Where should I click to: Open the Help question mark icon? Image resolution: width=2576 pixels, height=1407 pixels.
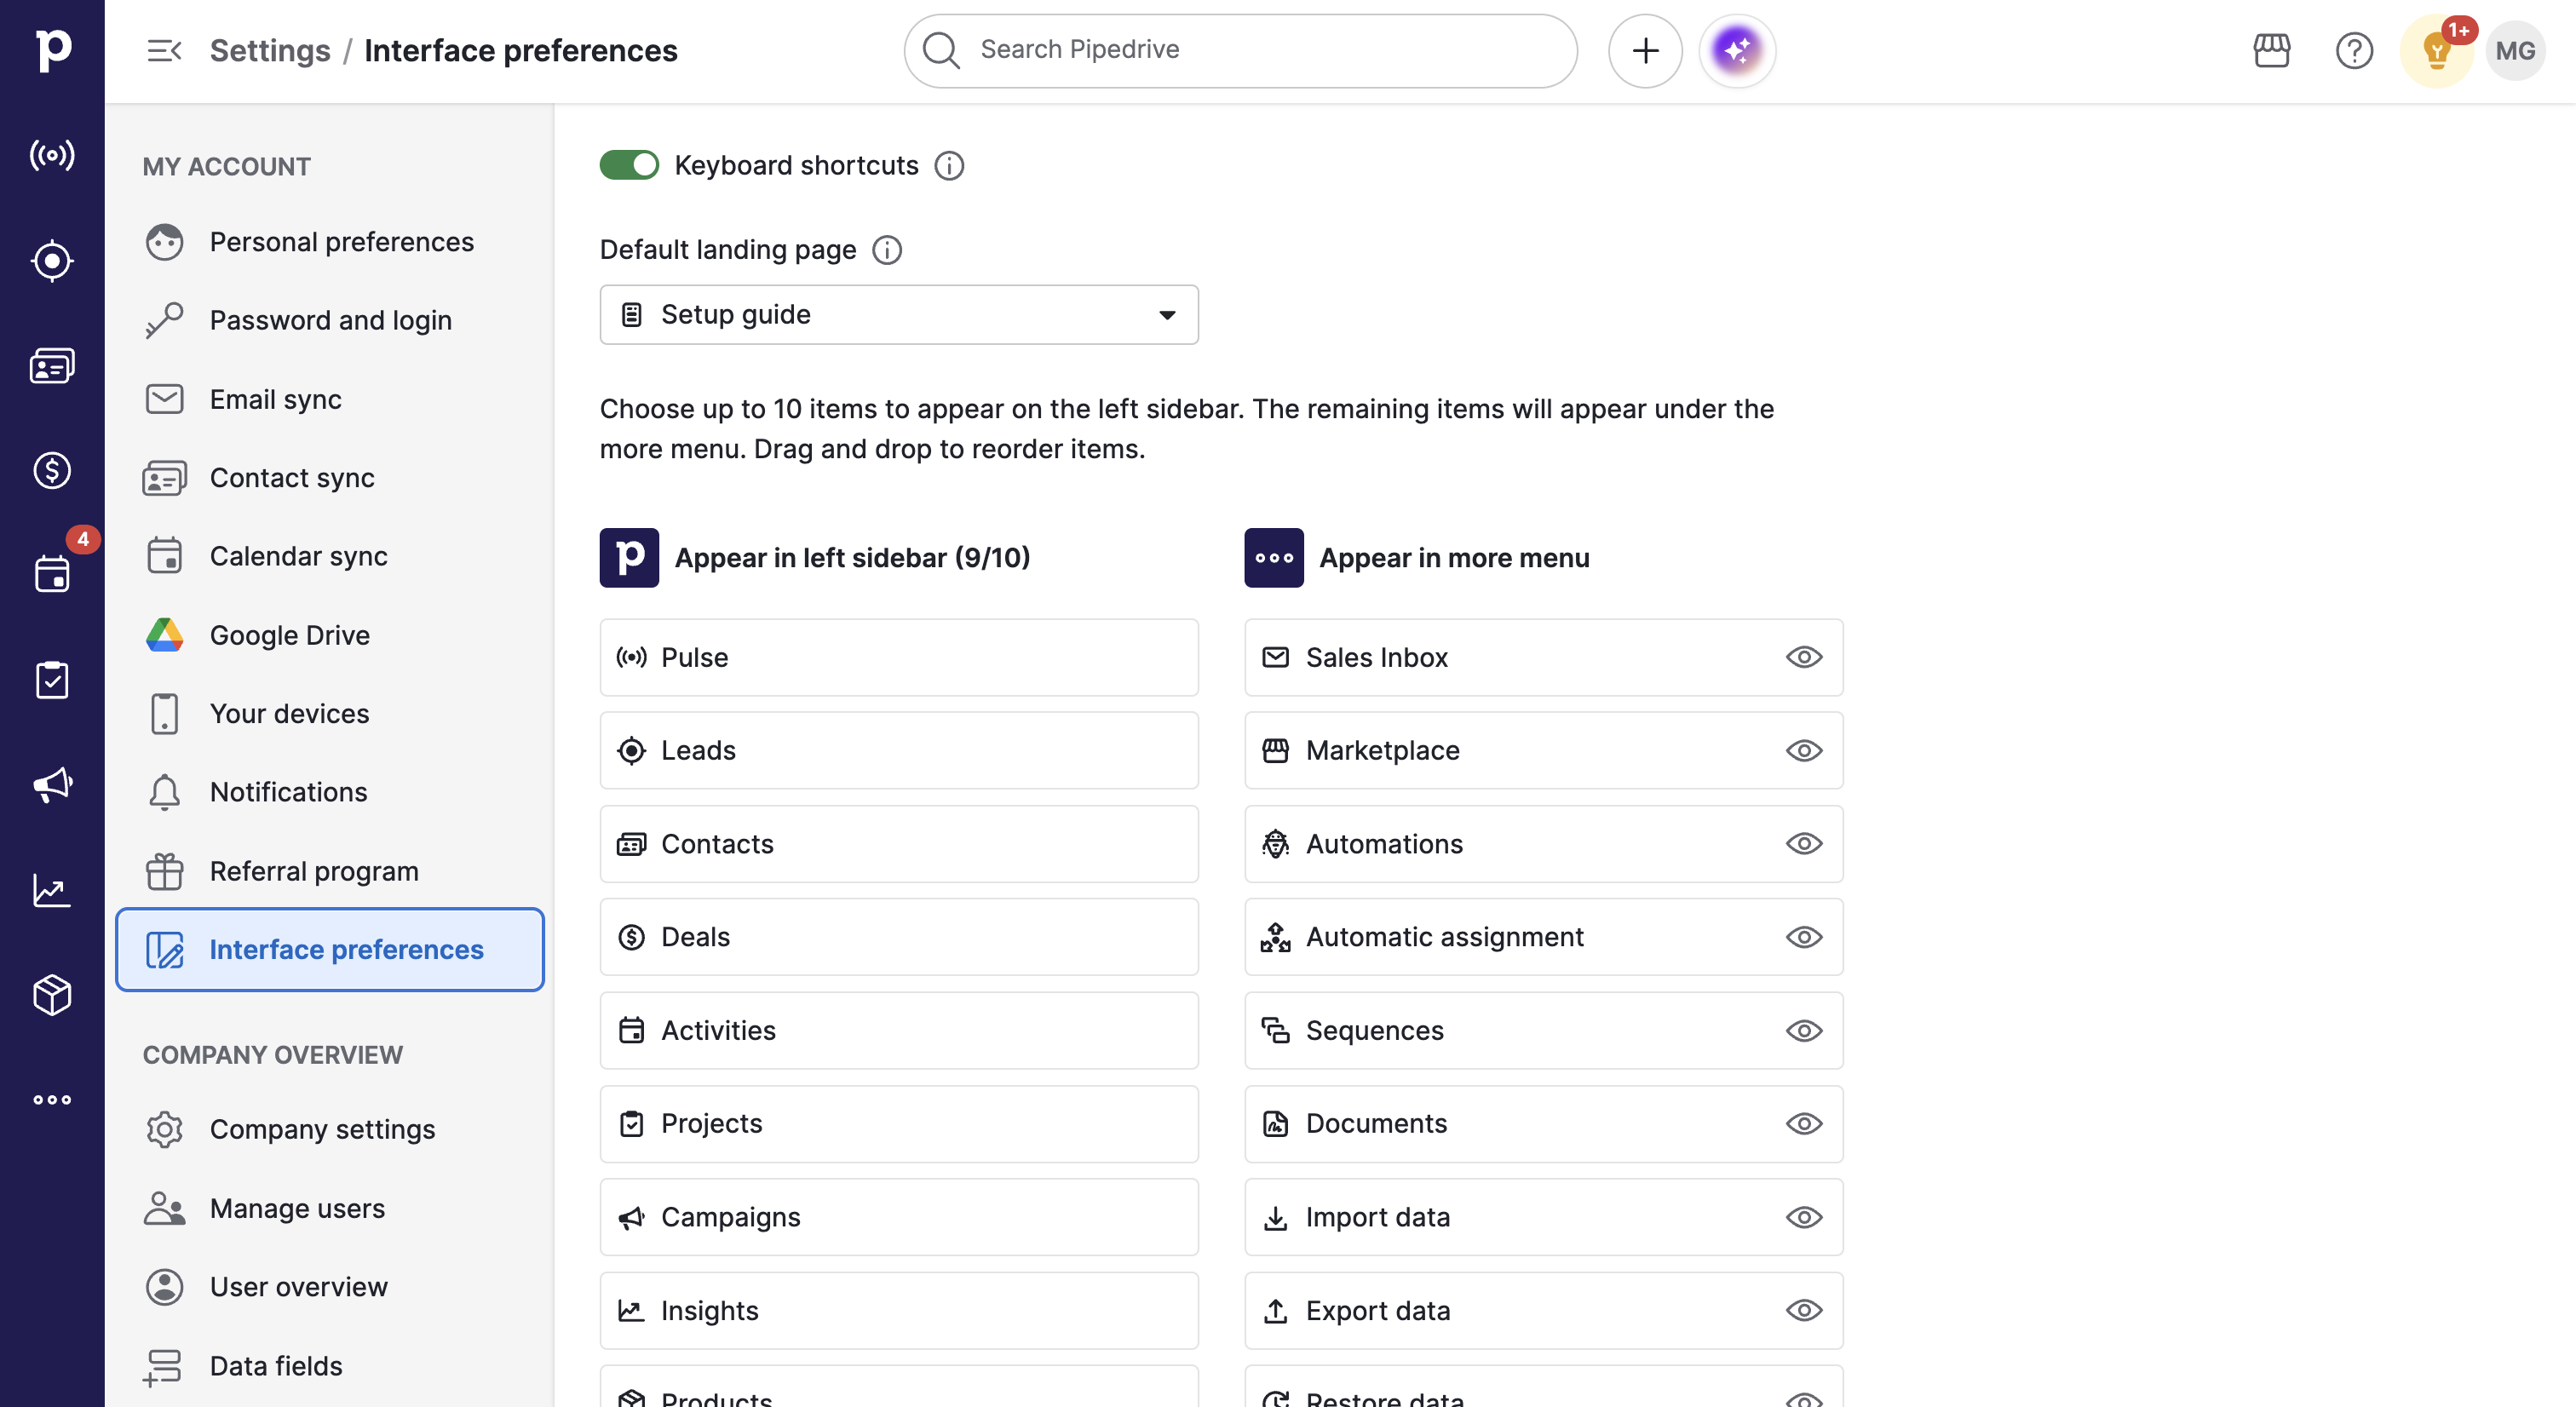point(2354,50)
